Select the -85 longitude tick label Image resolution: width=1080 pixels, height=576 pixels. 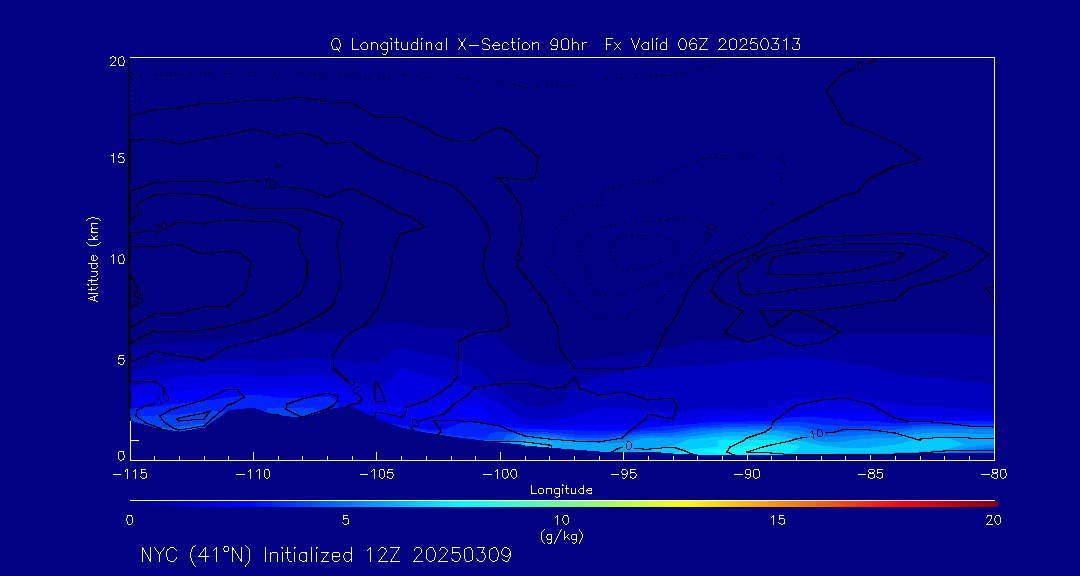871,475
